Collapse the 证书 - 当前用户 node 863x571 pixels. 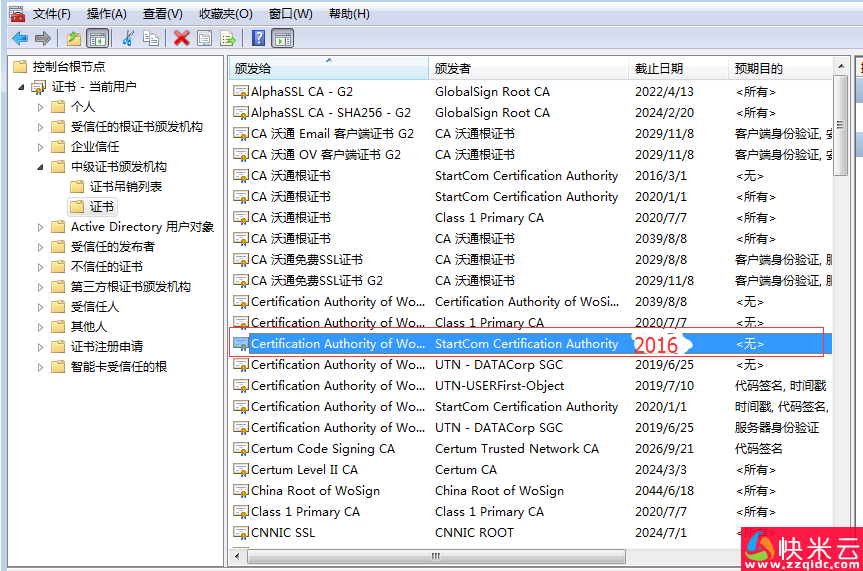pyautogui.click(x=21, y=87)
